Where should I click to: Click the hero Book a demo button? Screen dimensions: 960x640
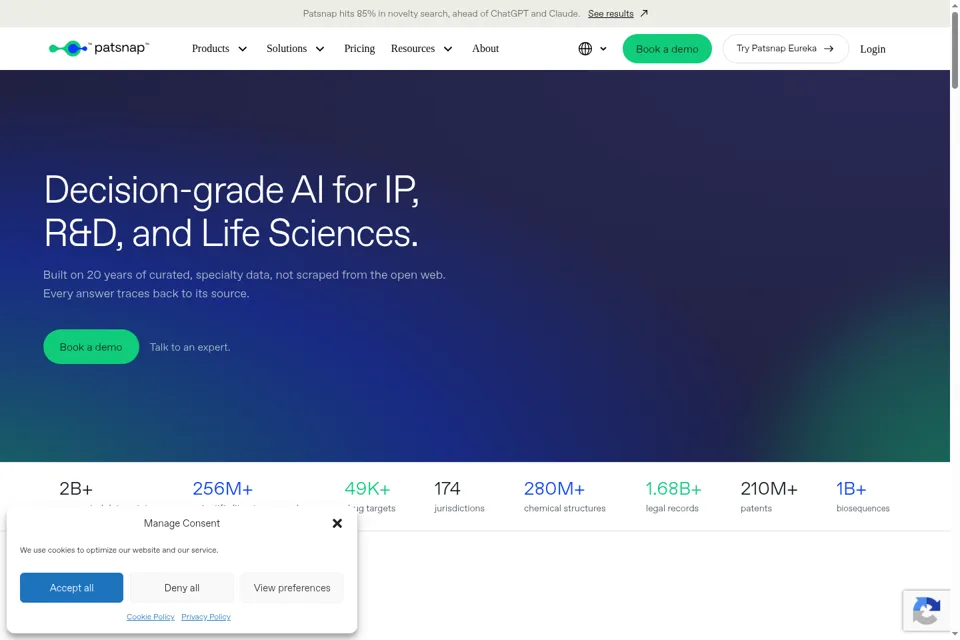coord(91,347)
